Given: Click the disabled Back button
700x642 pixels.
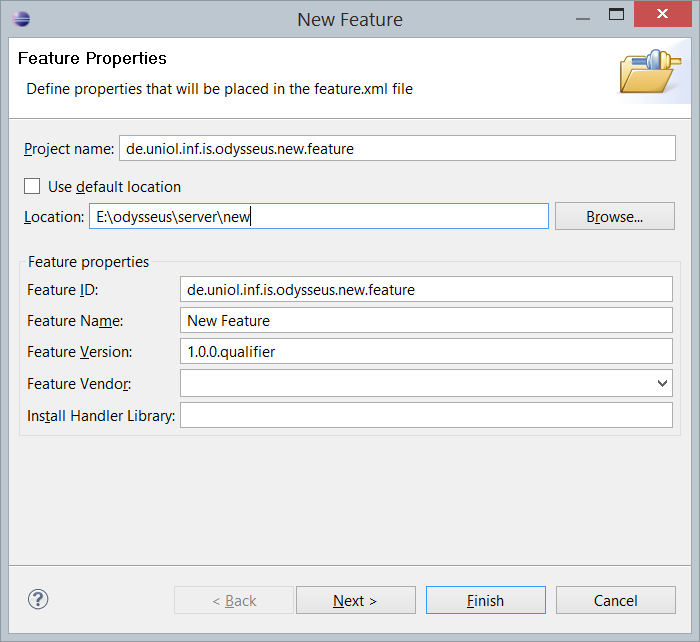Looking at the screenshot, I should [x=234, y=600].
